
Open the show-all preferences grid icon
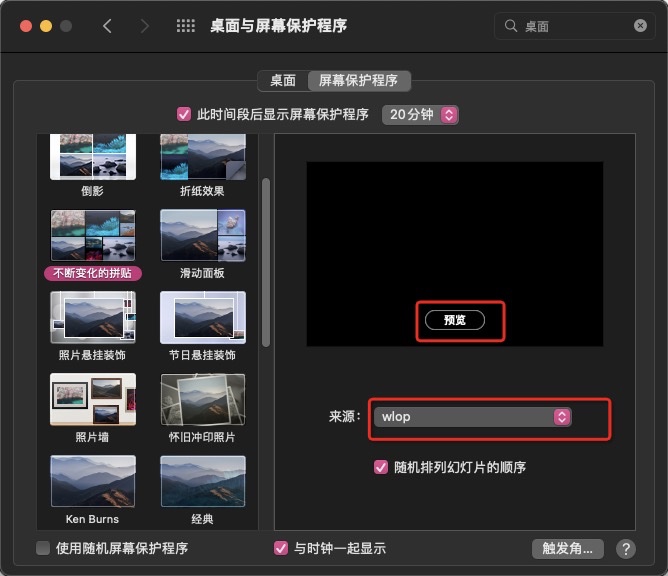(x=185, y=26)
